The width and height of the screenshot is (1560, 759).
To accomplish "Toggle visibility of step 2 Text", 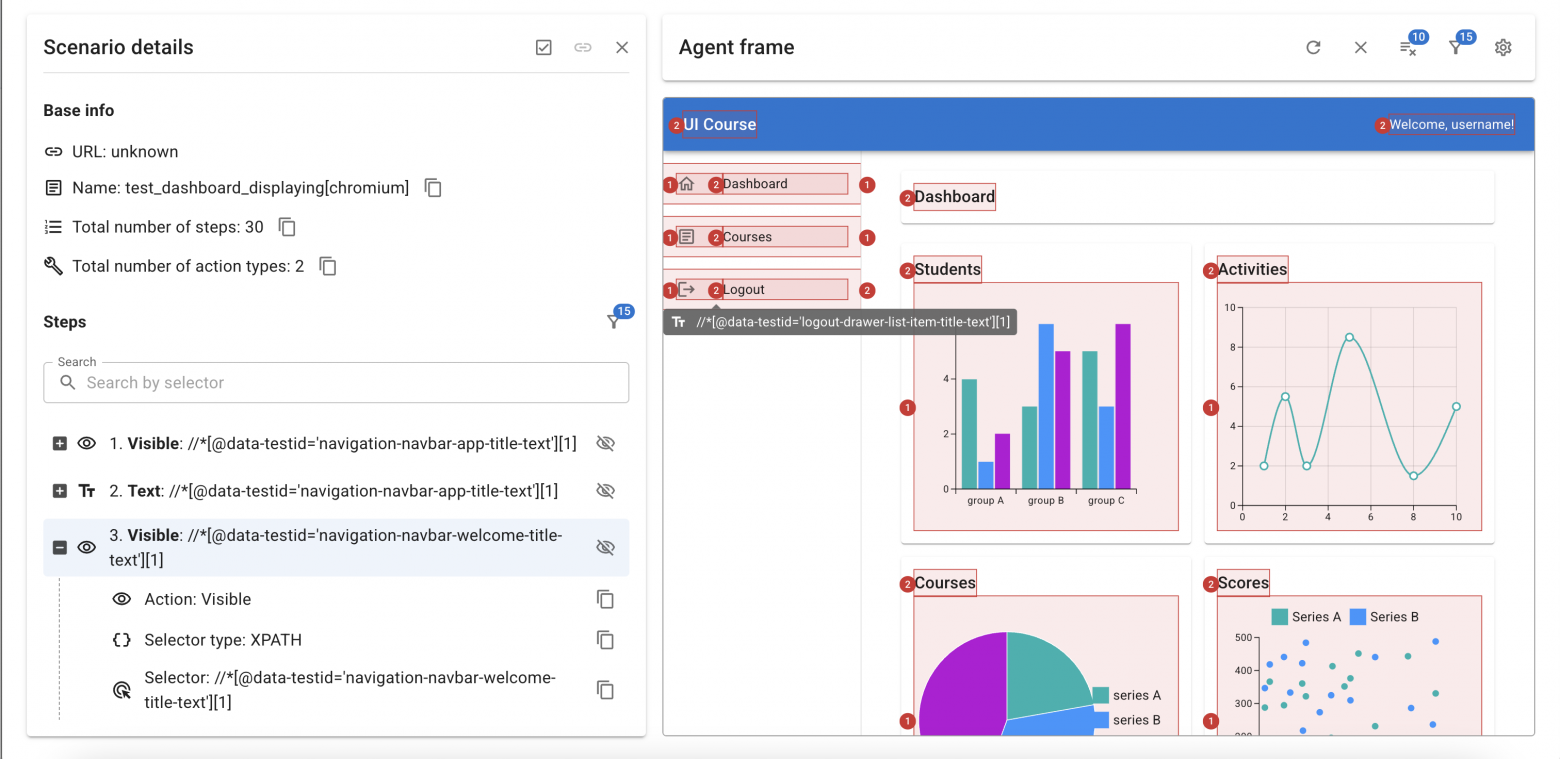I will pyautogui.click(x=605, y=491).
